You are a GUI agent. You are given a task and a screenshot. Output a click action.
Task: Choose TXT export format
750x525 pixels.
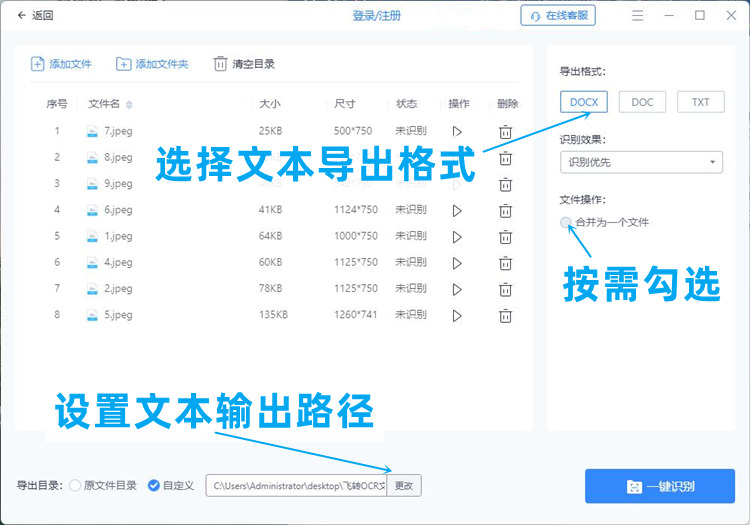tap(701, 102)
